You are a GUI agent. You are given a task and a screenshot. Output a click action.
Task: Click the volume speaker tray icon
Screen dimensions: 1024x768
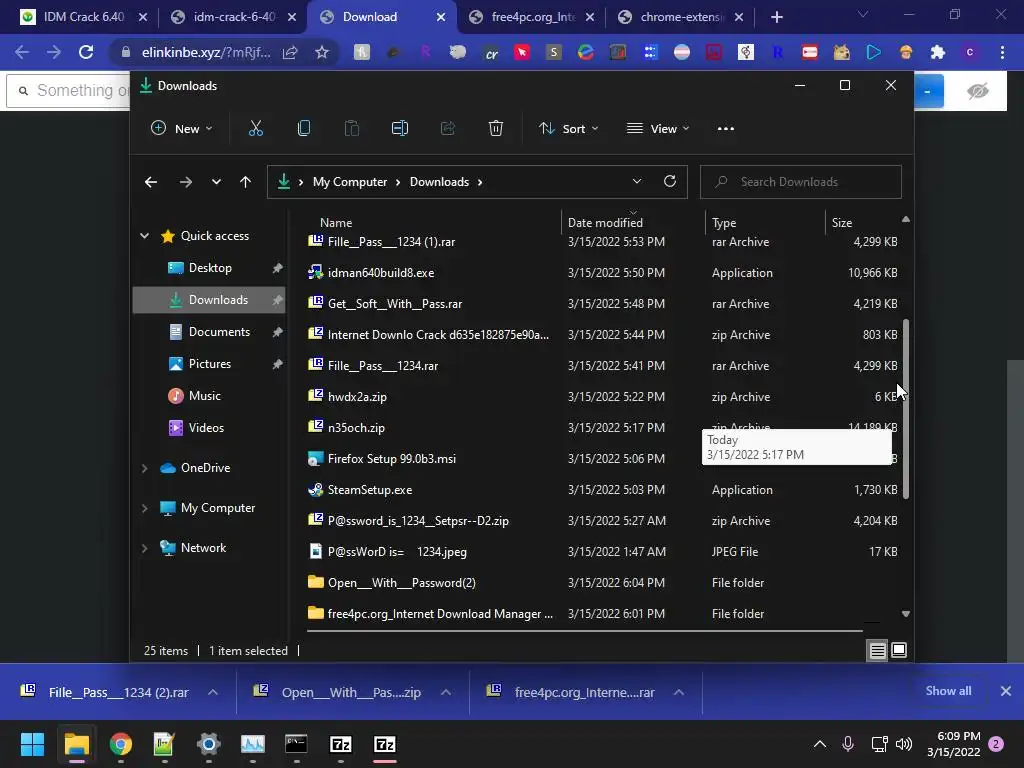pyautogui.click(x=904, y=744)
